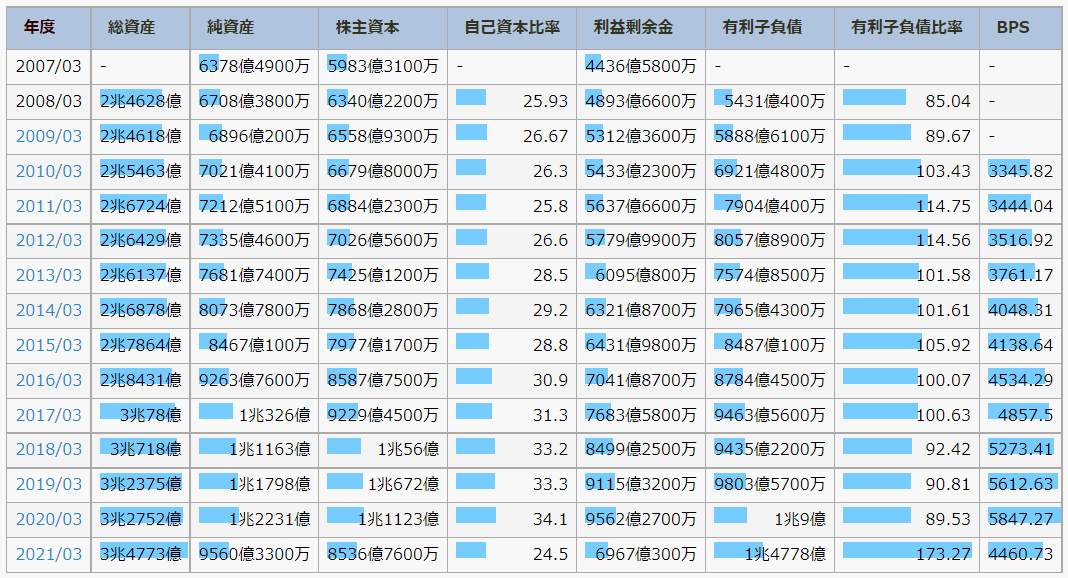Image resolution: width=1068 pixels, height=578 pixels.
Task: Open the 2013/03 fiscal year link
Action: point(48,275)
